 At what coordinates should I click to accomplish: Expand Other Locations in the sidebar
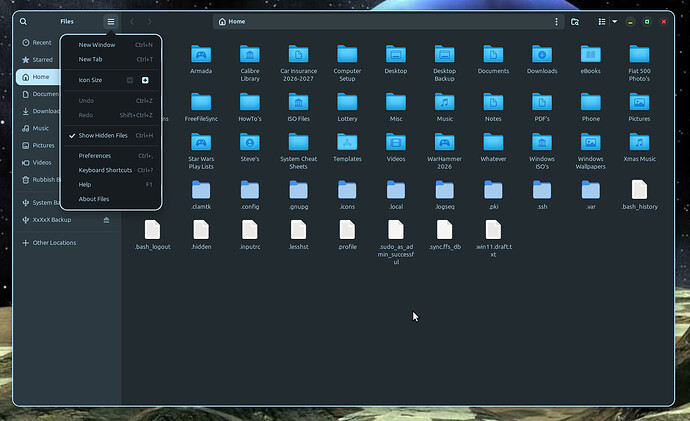[54, 242]
